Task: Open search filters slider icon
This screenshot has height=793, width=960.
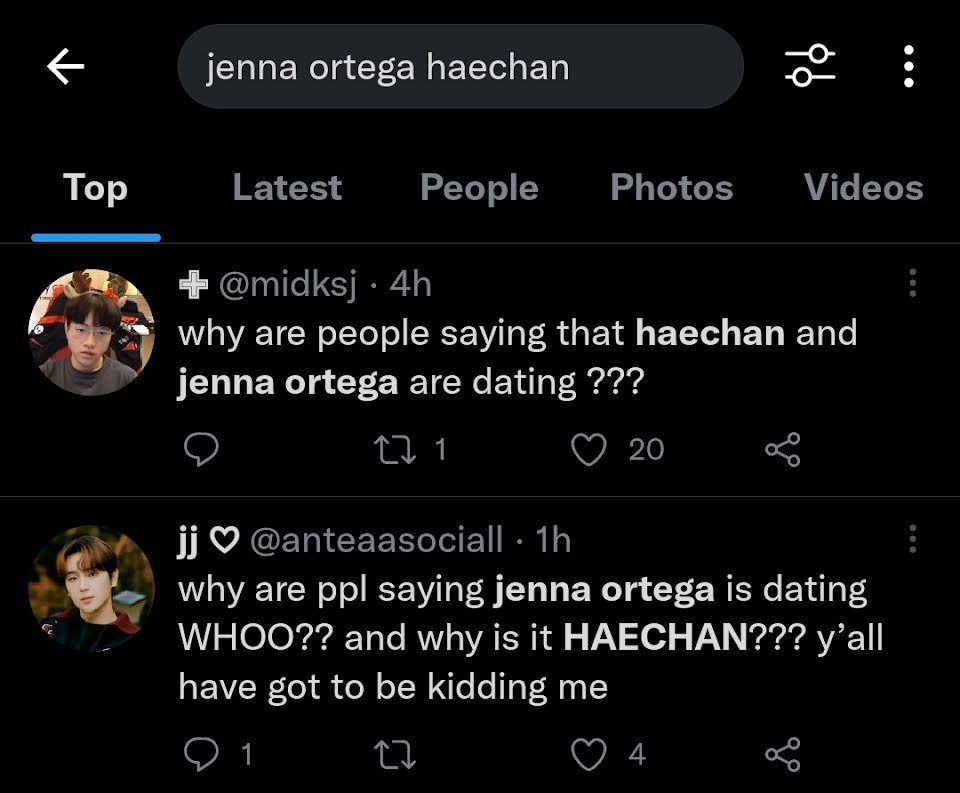Action: [809, 67]
